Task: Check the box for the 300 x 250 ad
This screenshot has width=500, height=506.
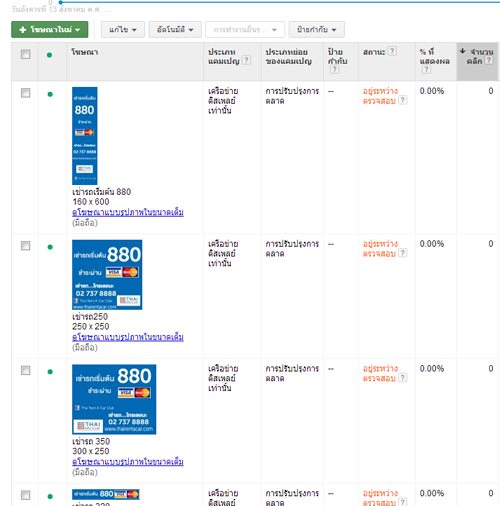Action: (25, 370)
